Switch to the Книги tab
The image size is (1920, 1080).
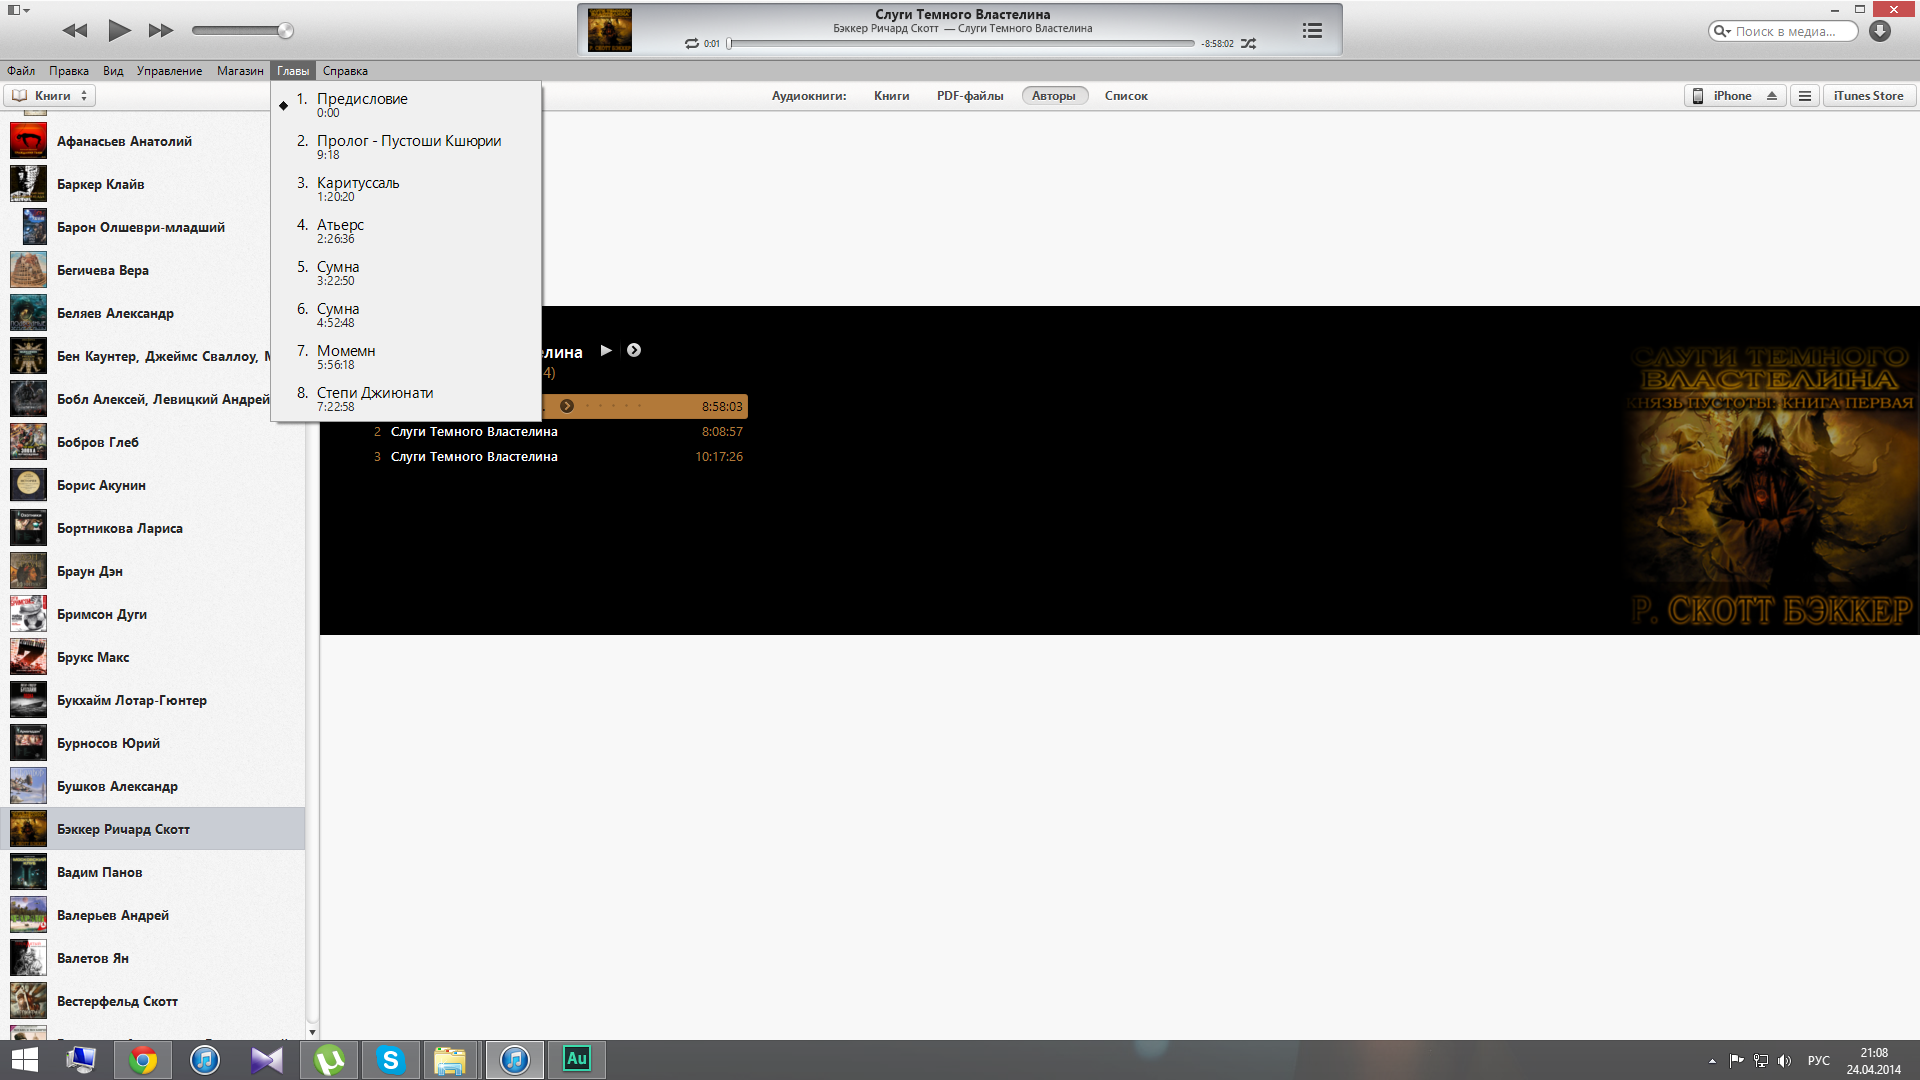pos(891,96)
